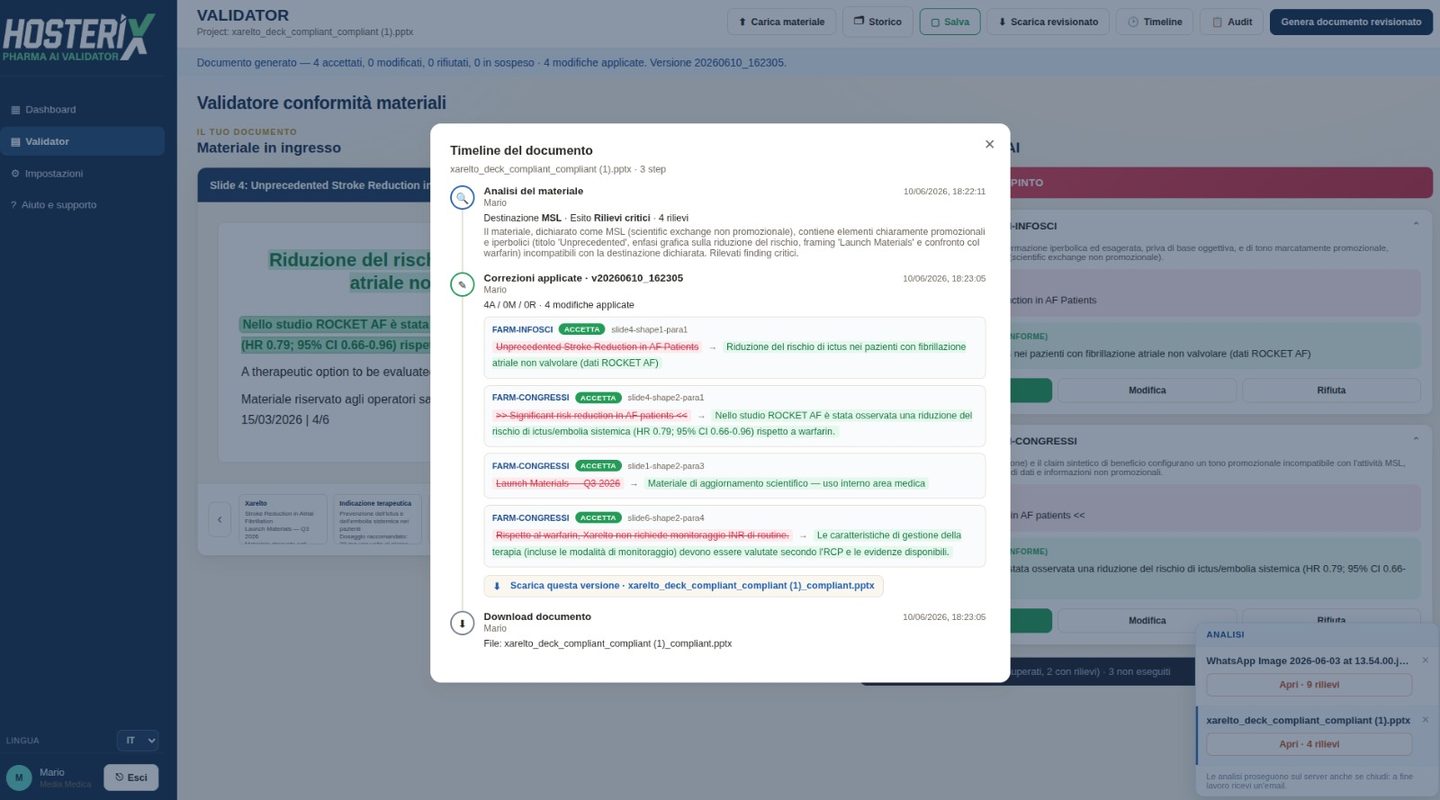Select the Indicazione terapeutica slide thumbnail

tap(377, 519)
